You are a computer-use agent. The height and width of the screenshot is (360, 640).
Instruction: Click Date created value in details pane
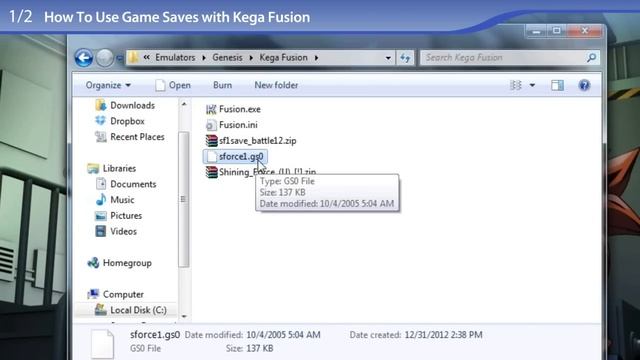coord(443,335)
